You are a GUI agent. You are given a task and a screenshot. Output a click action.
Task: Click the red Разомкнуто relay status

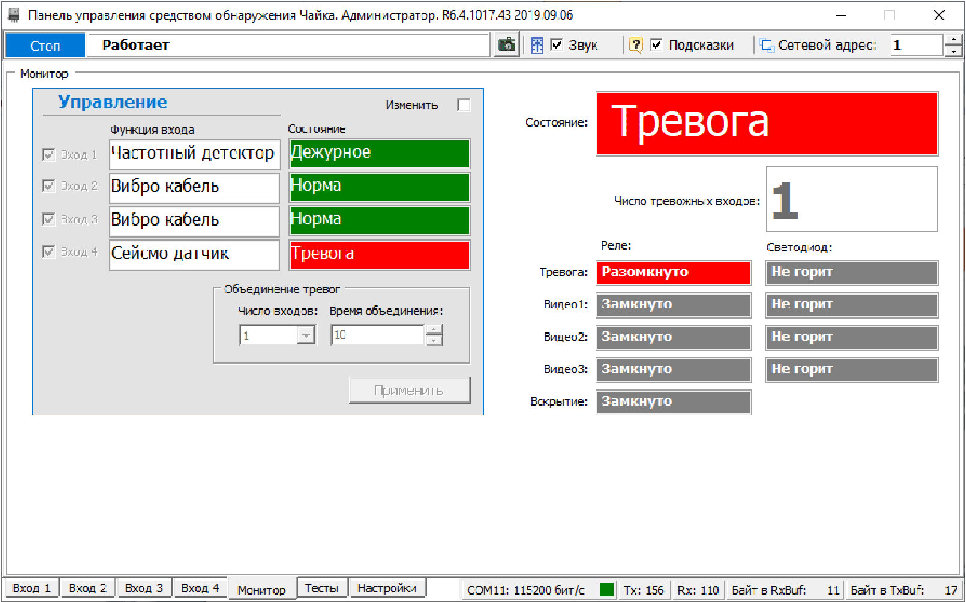click(674, 272)
